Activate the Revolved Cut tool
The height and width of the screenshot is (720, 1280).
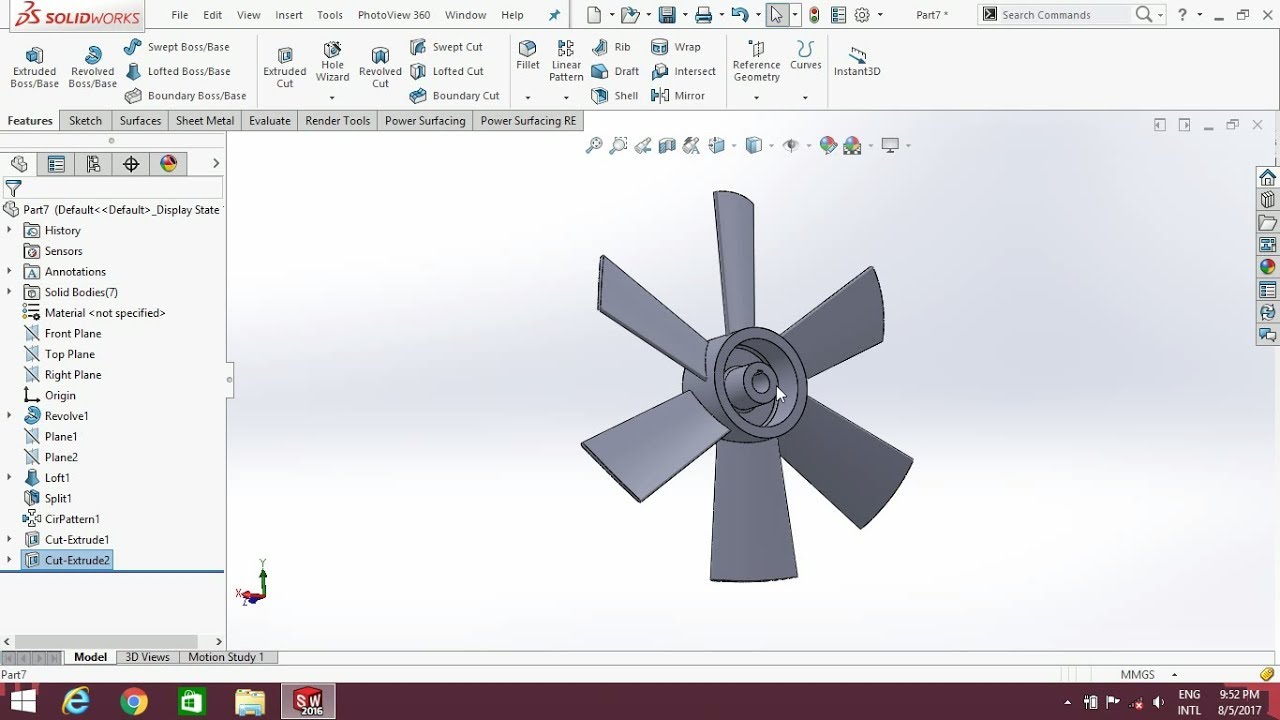(x=380, y=66)
